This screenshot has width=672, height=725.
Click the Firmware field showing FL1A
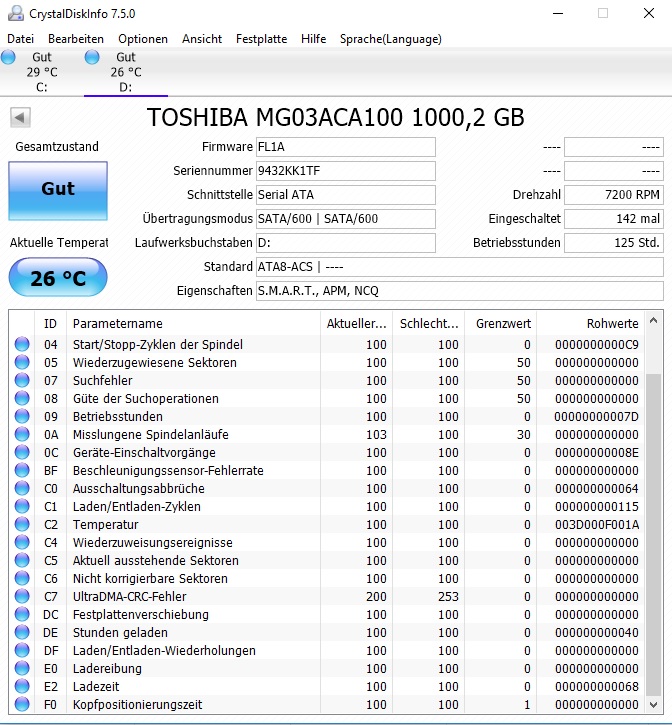coord(345,147)
